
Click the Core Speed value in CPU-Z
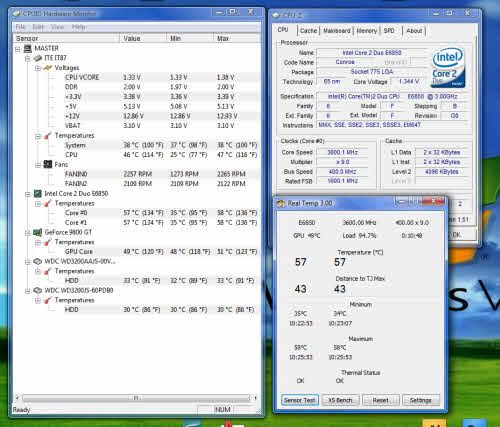click(342, 152)
